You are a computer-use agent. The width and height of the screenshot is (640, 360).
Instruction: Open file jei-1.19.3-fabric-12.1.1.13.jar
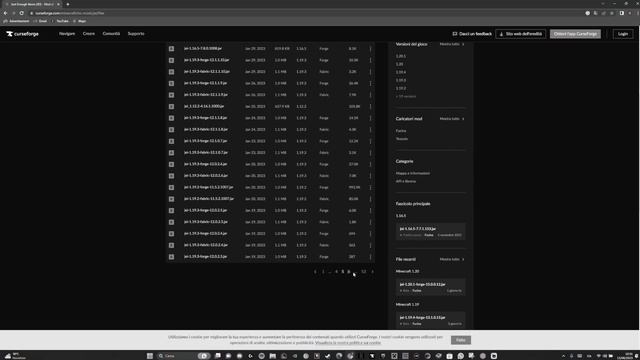pos(207,71)
